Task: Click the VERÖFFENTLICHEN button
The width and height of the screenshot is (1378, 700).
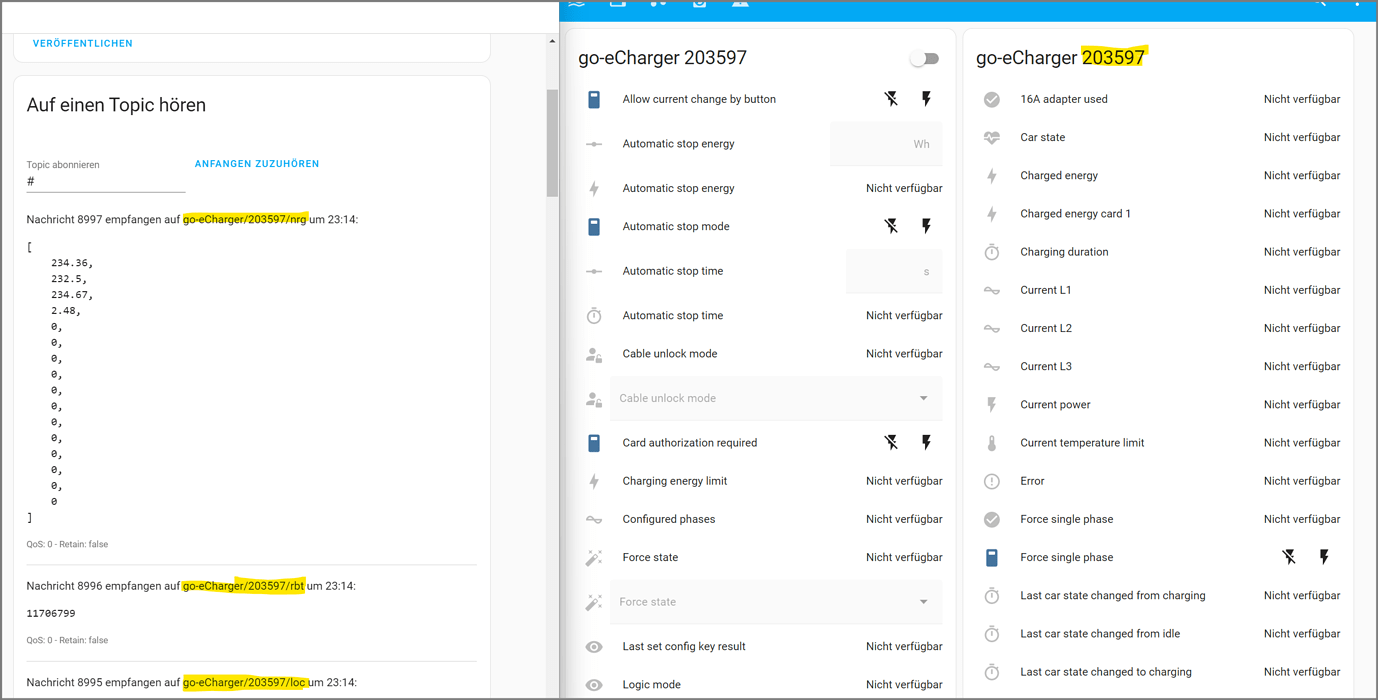Action: [83, 43]
